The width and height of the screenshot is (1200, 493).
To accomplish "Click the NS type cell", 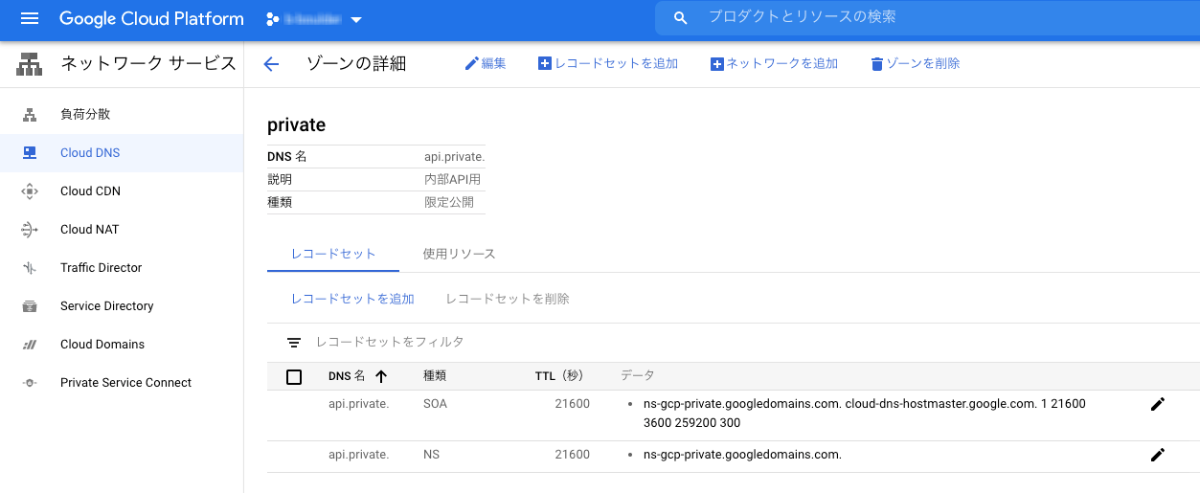I will tap(431, 455).
